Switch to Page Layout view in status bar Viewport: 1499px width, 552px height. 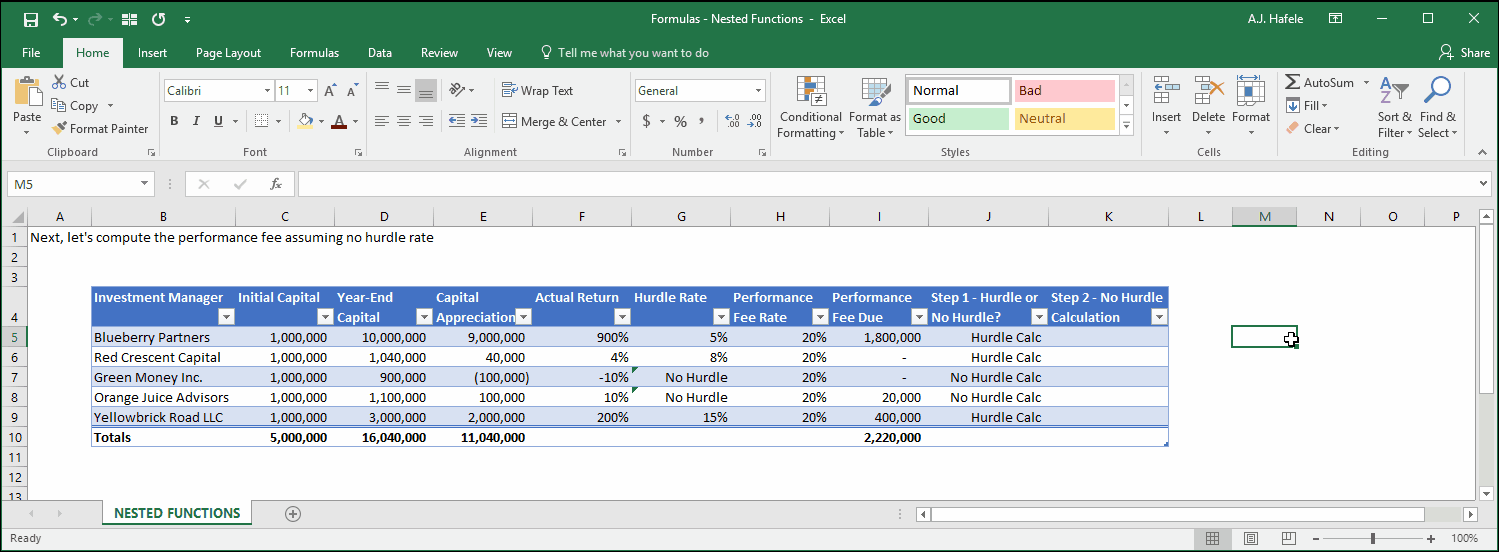1250,538
